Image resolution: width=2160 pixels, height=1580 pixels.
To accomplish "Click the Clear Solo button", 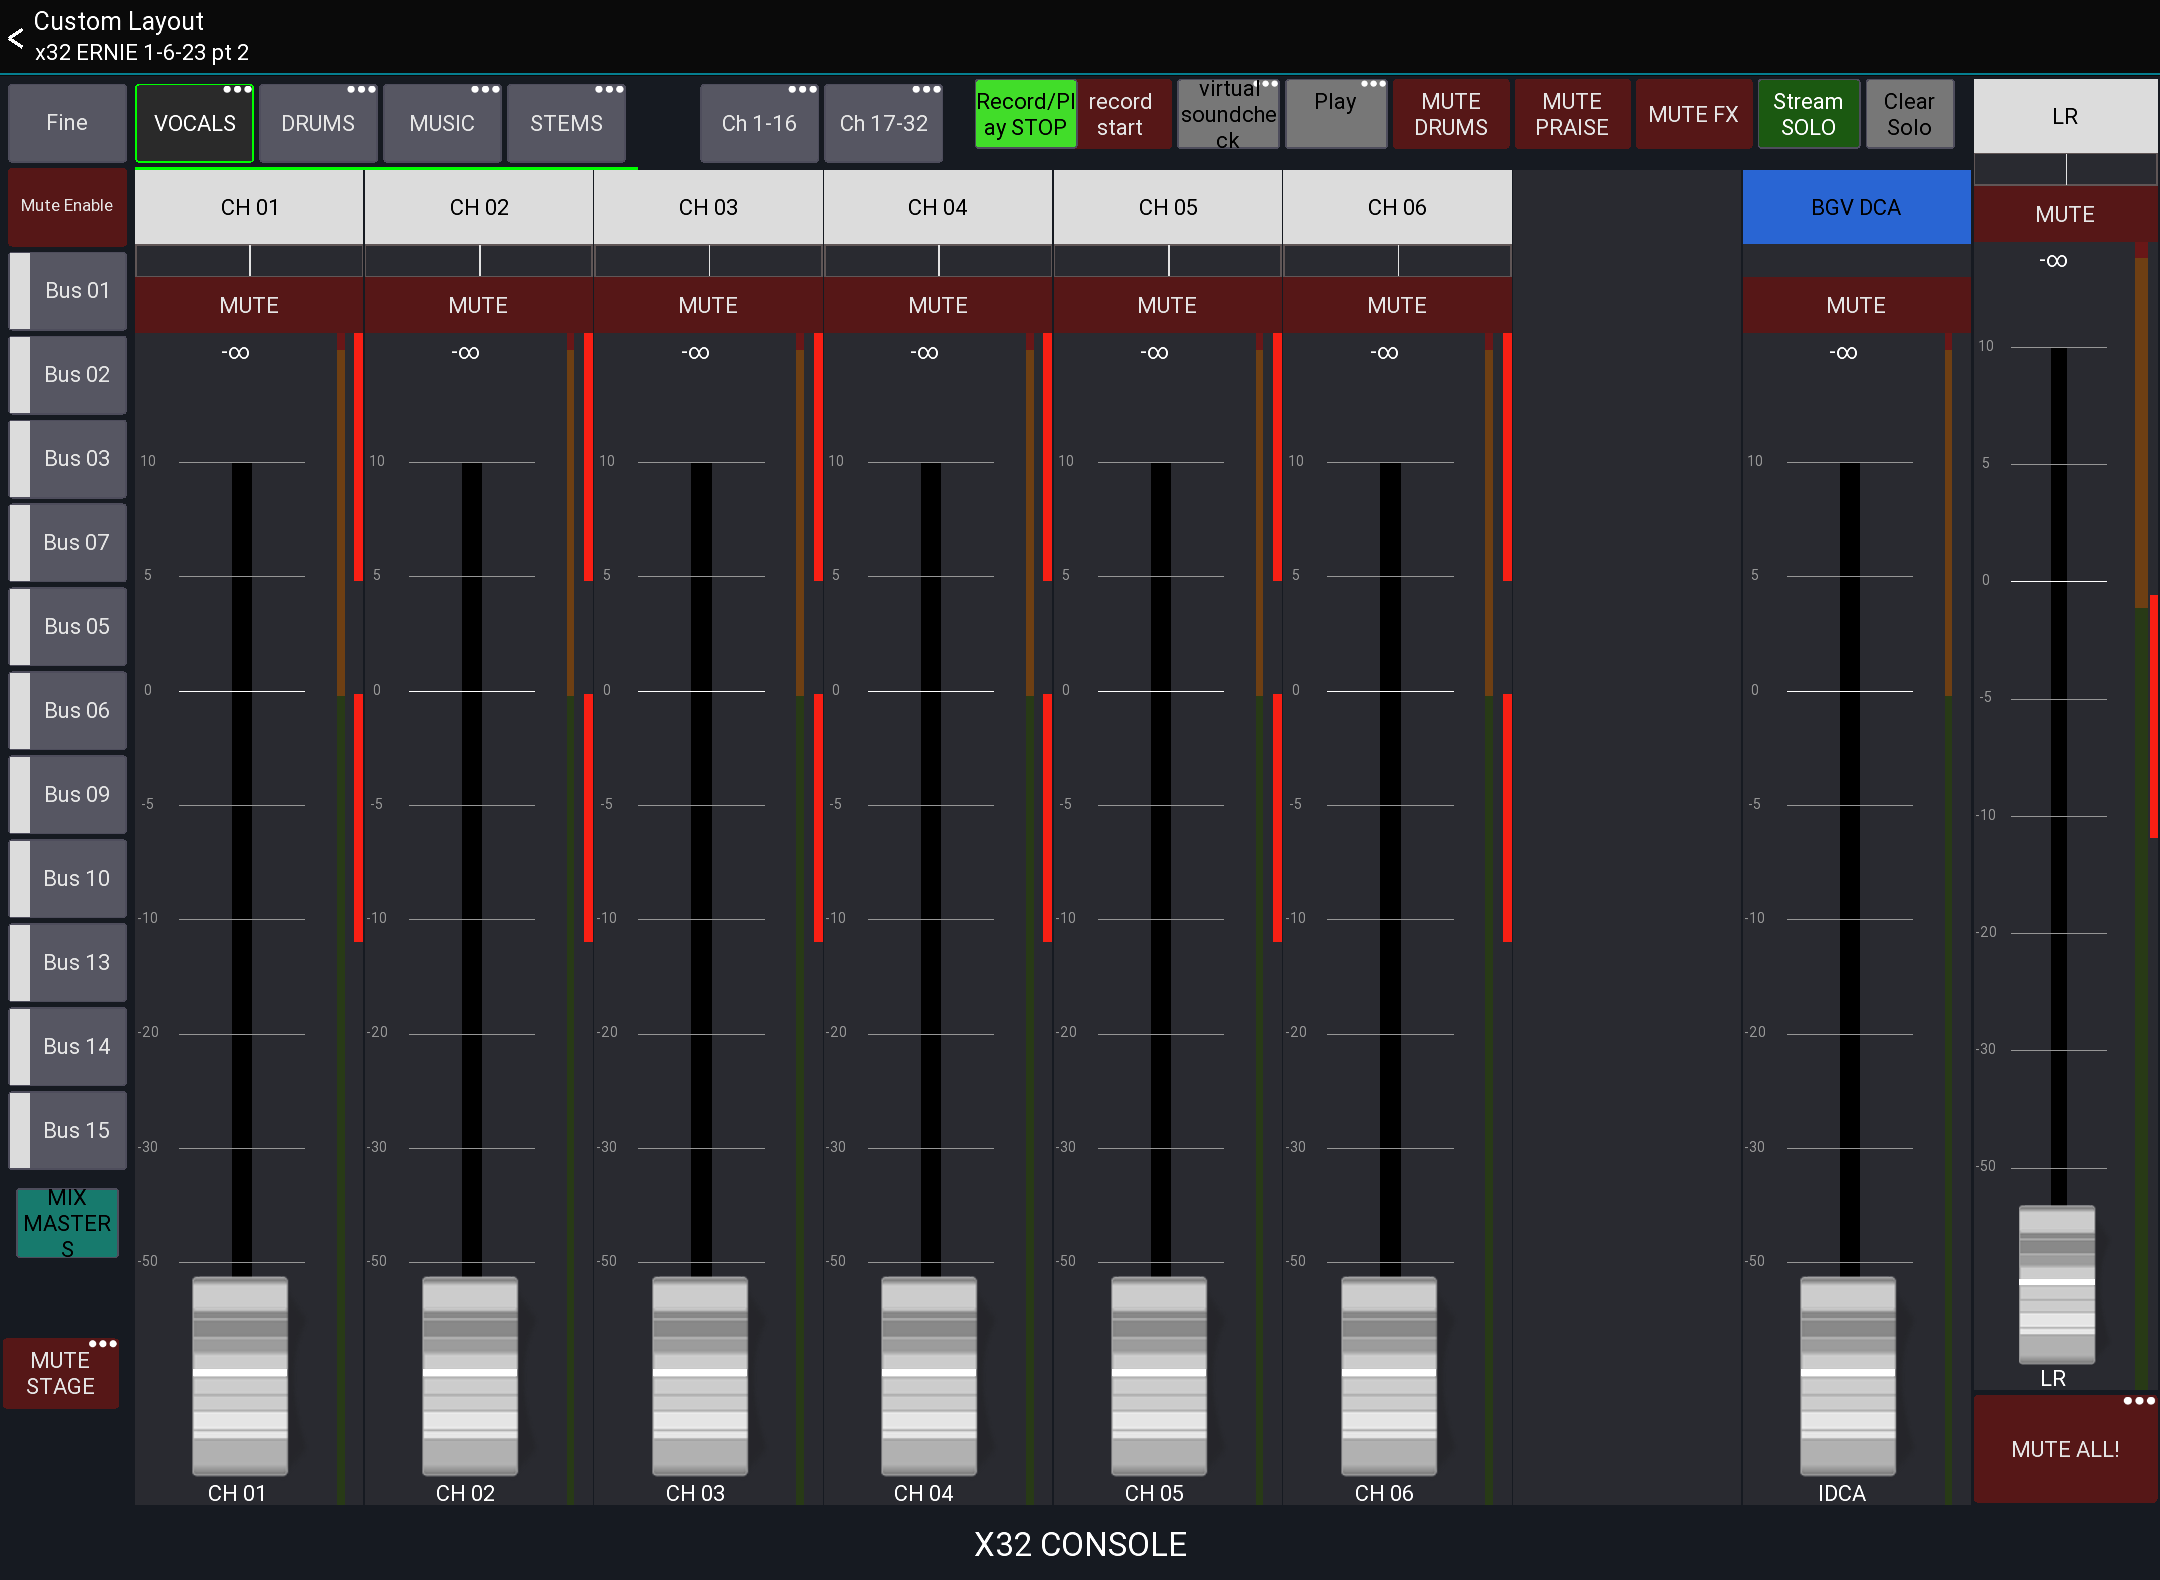I will click(x=1909, y=114).
